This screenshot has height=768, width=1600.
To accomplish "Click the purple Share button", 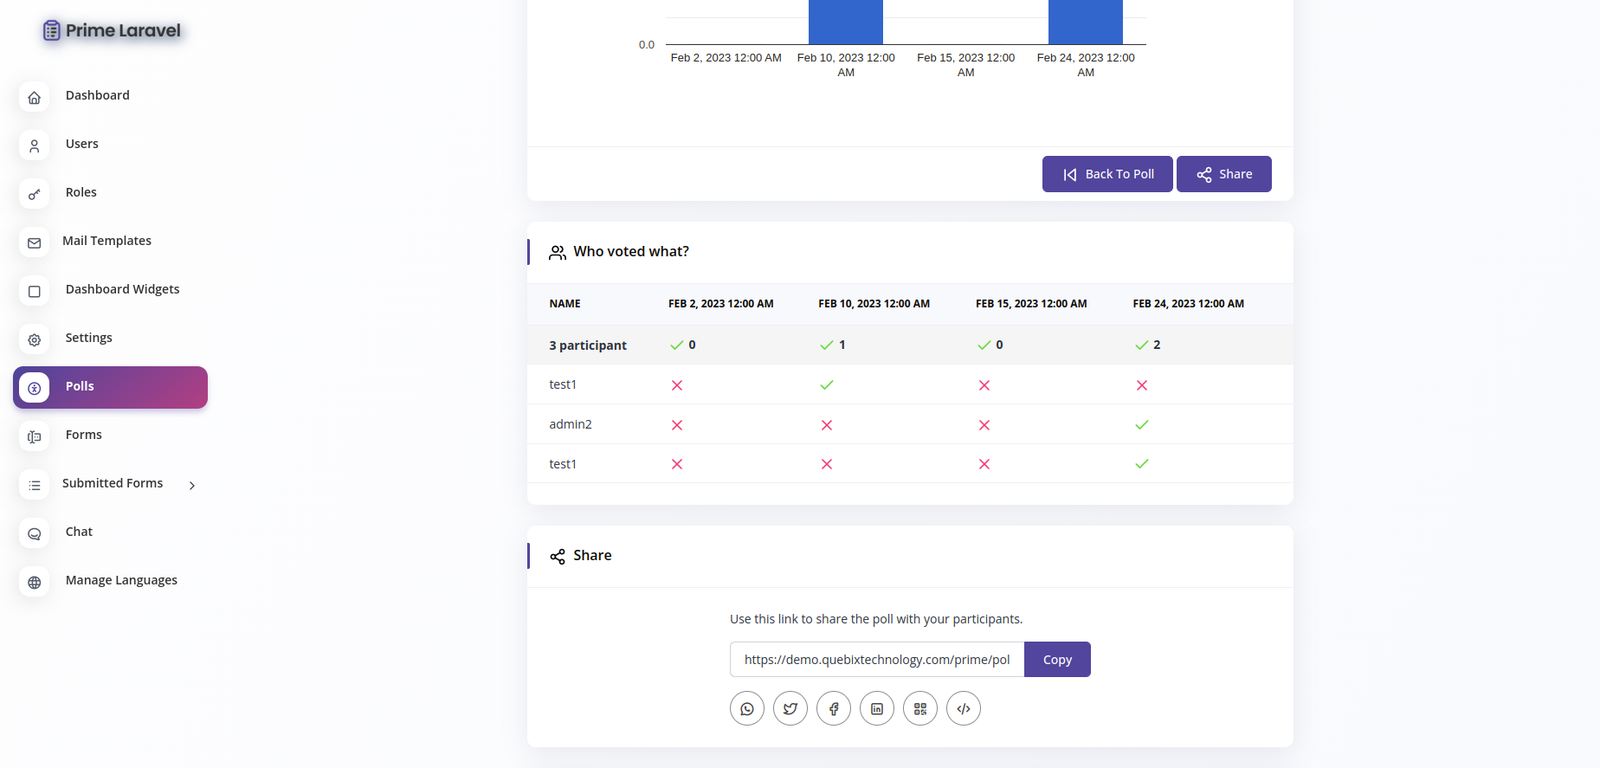I will point(1223,174).
